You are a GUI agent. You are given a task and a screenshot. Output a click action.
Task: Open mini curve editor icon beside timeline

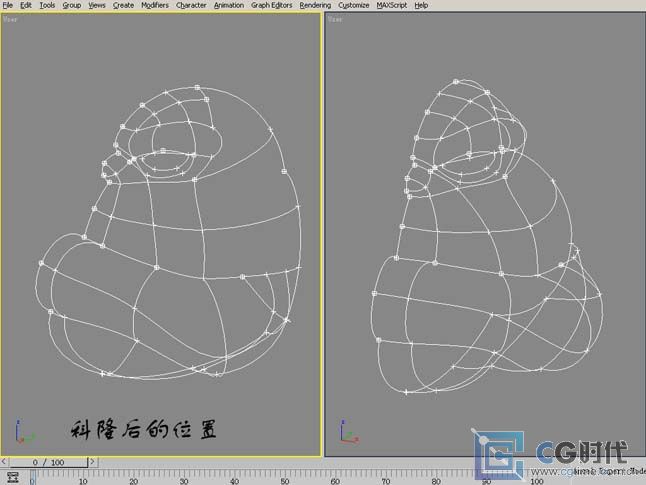[x=13, y=477]
